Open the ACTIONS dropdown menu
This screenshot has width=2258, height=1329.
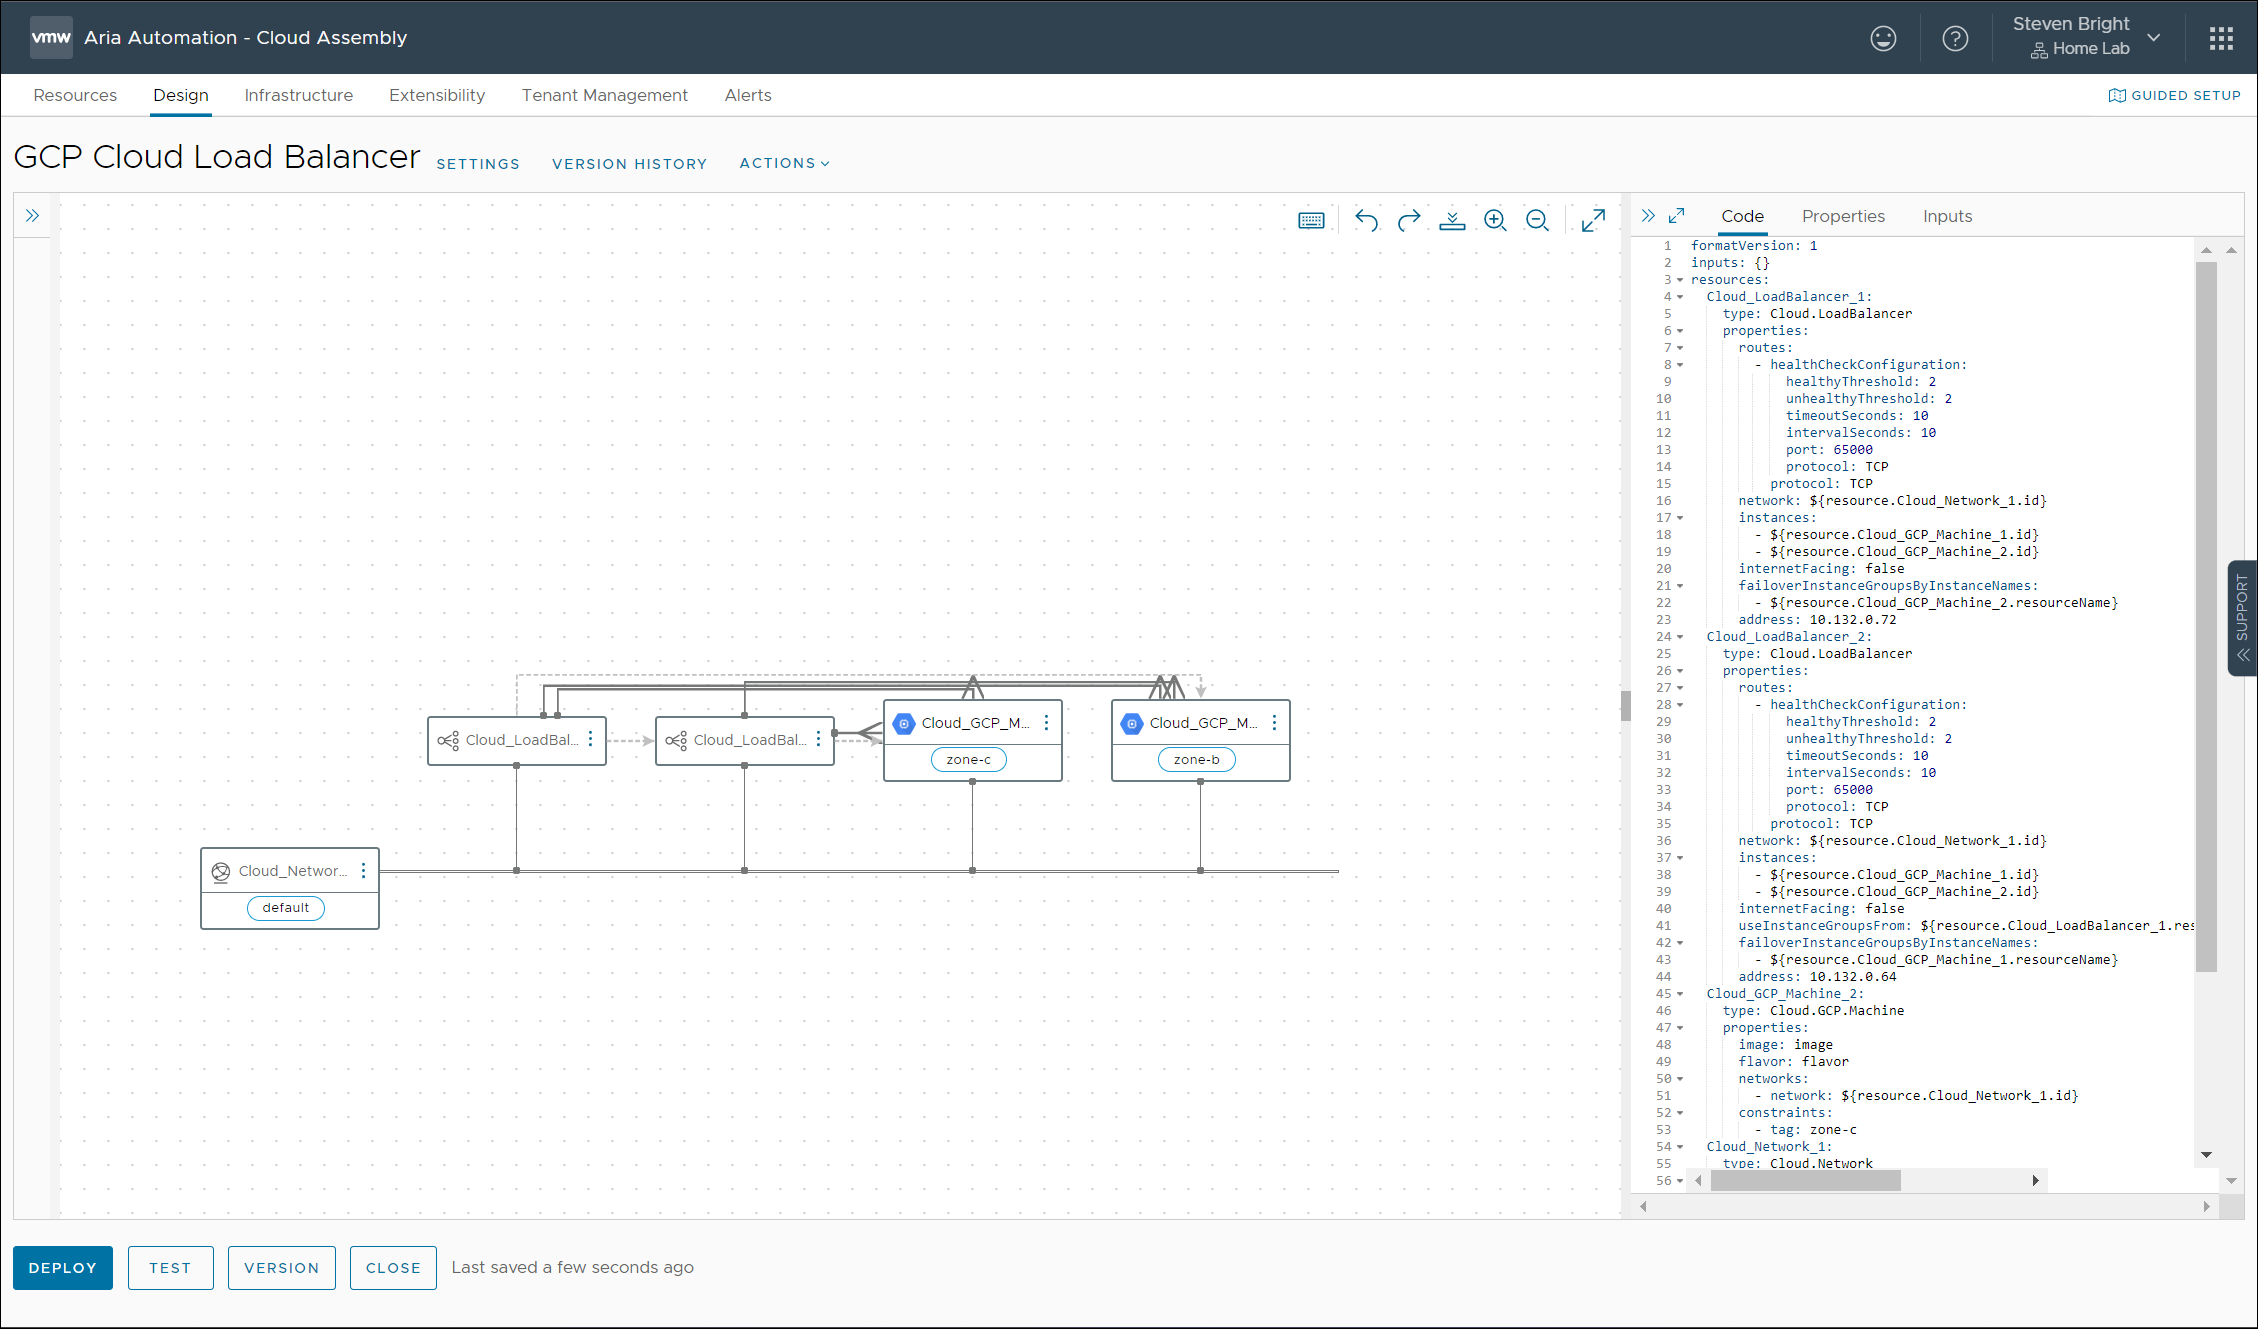click(784, 163)
